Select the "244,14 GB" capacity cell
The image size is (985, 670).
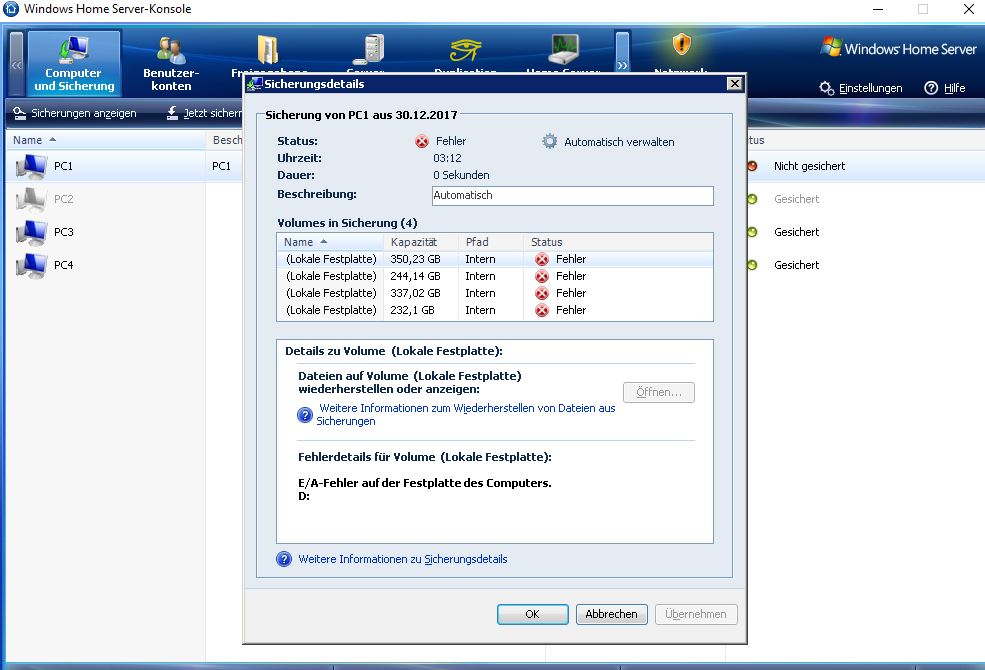click(x=415, y=276)
